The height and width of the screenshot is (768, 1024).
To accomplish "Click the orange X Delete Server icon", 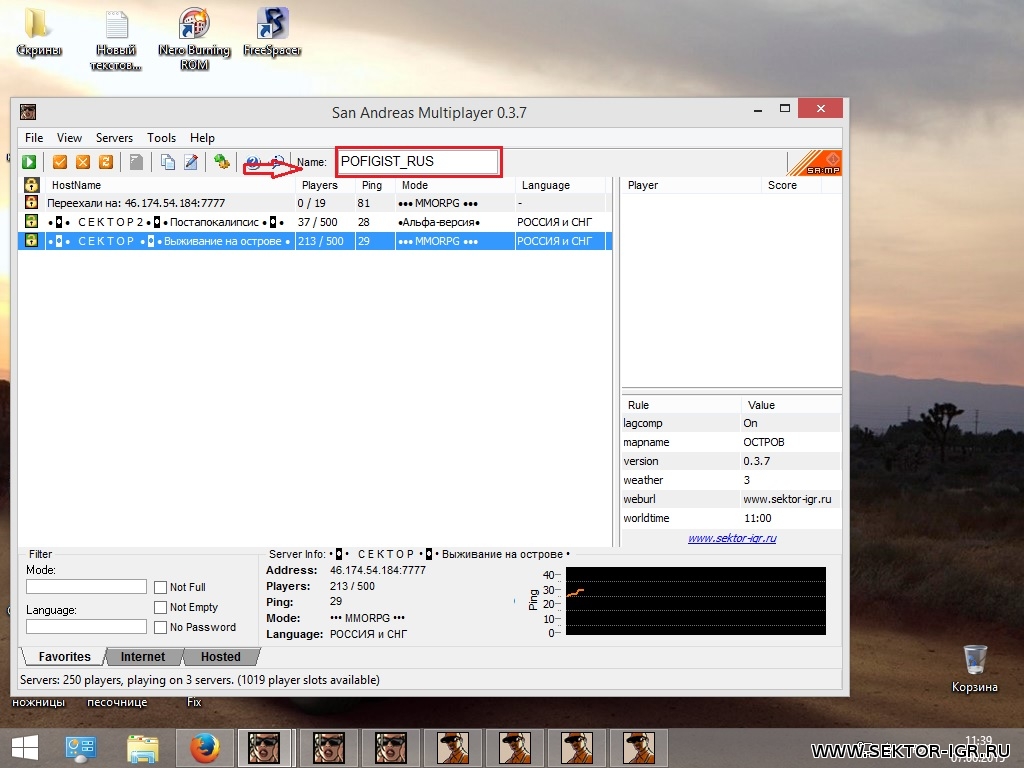I will click(83, 162).
